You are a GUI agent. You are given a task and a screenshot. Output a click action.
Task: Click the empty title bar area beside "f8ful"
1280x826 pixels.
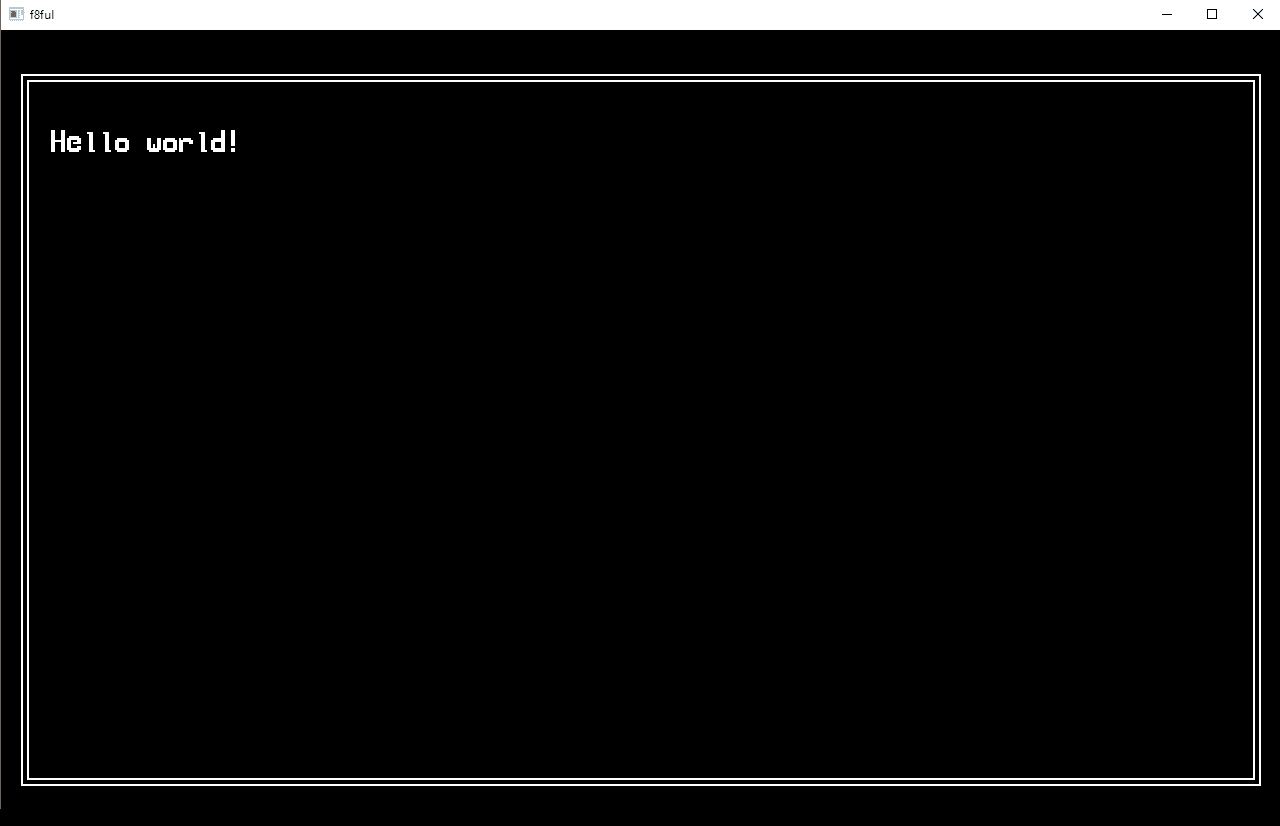(x=600, y=14)
